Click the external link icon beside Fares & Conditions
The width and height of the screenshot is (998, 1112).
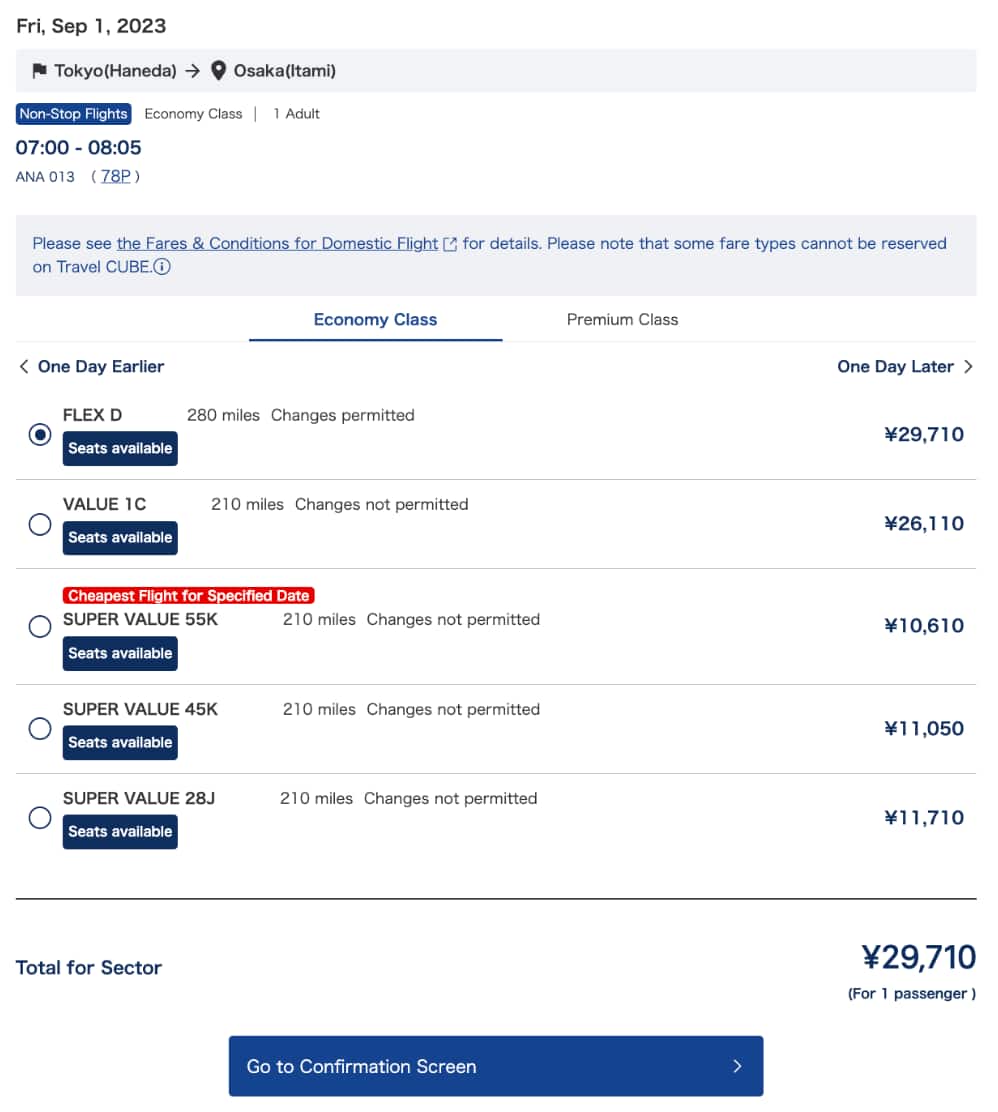pyautogui.click(x=450, y=244)
